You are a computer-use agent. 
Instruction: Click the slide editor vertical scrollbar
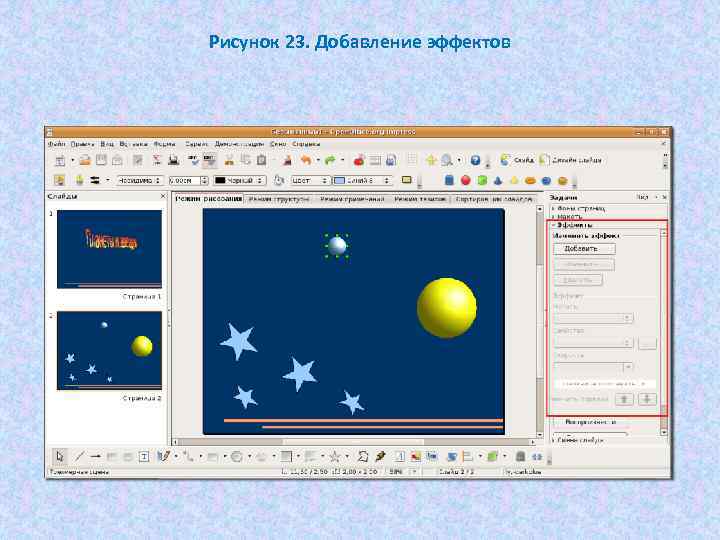(x=540, y=321)
